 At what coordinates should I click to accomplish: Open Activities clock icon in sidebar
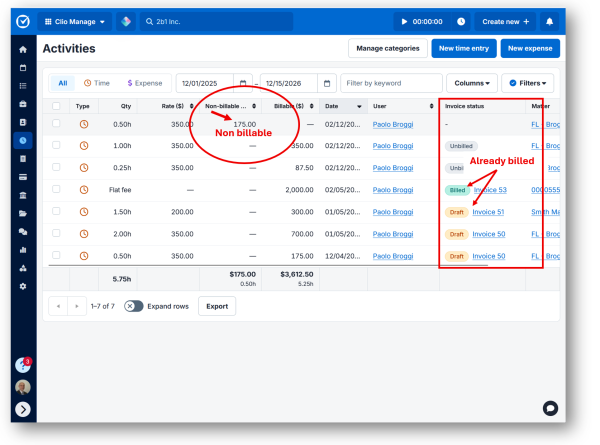(x=23, y=140)
